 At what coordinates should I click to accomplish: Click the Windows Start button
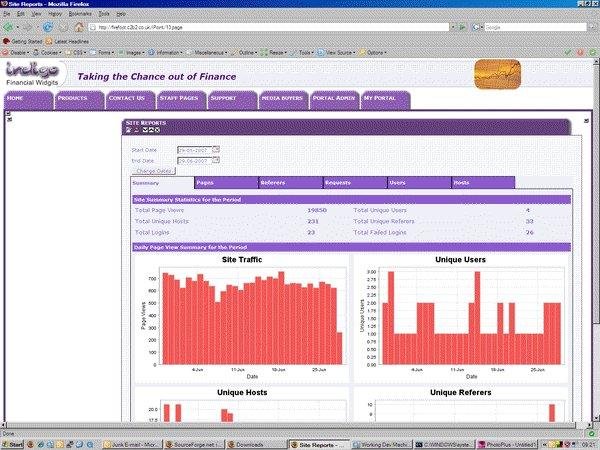click(13, 445)
